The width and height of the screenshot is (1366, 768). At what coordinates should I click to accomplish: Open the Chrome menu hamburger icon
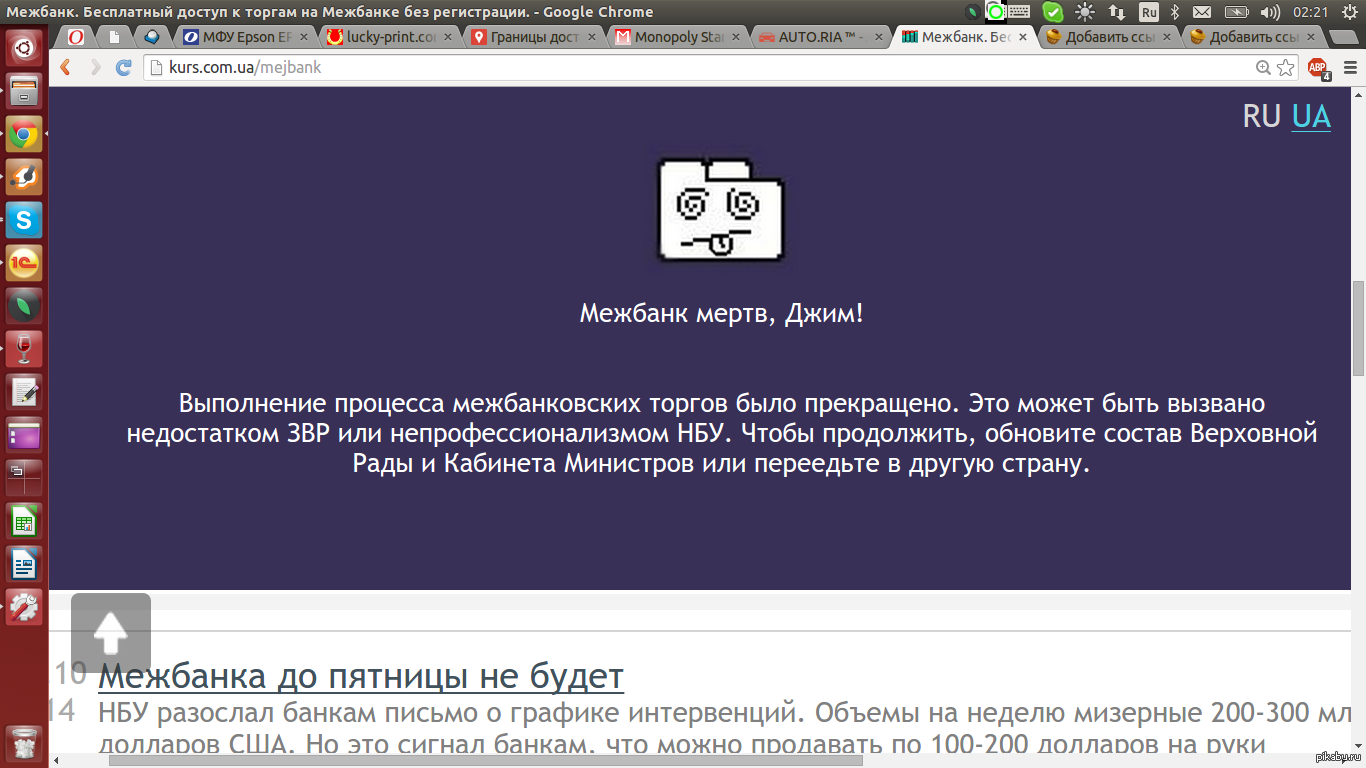(x=1349, y=68)
